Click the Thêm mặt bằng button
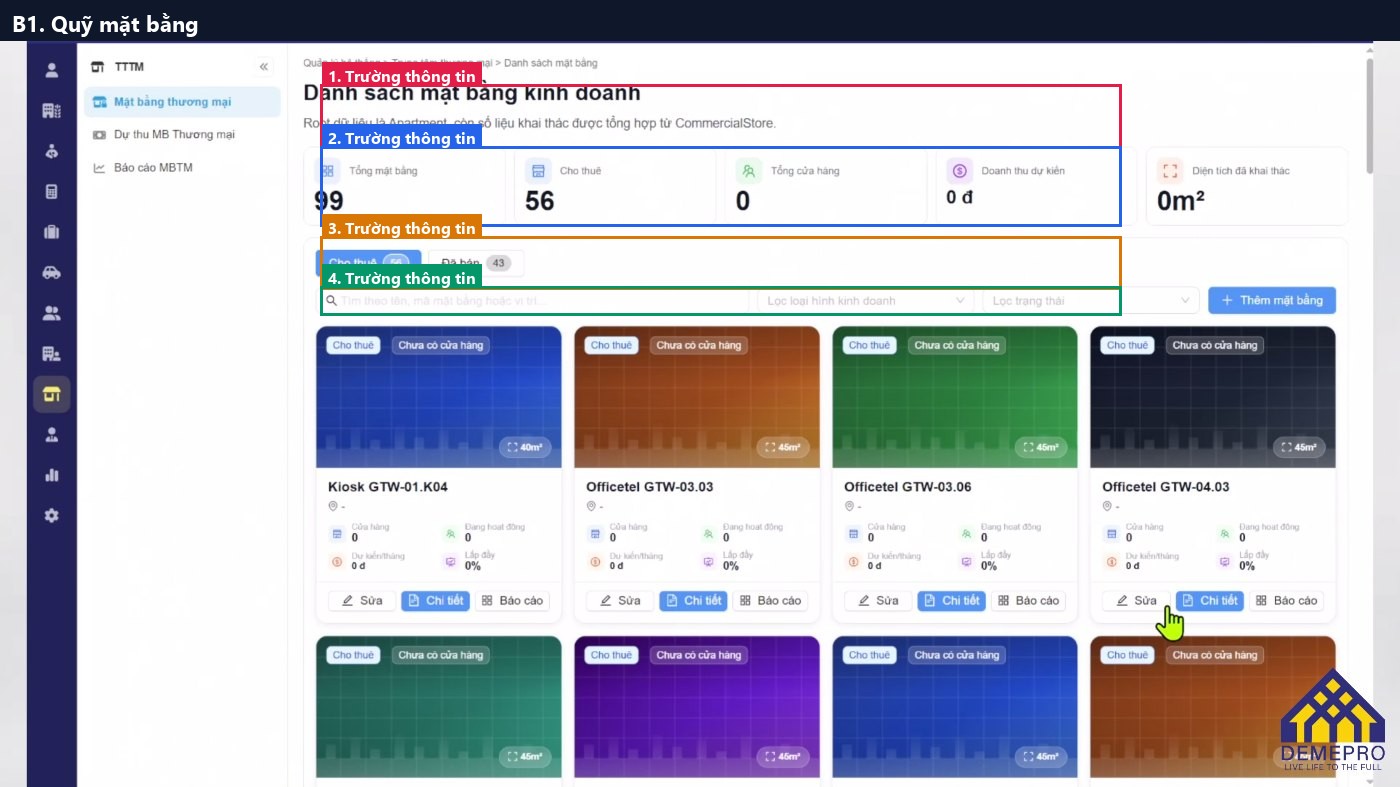This screenshot has width=1400, height=787. 1272,300
